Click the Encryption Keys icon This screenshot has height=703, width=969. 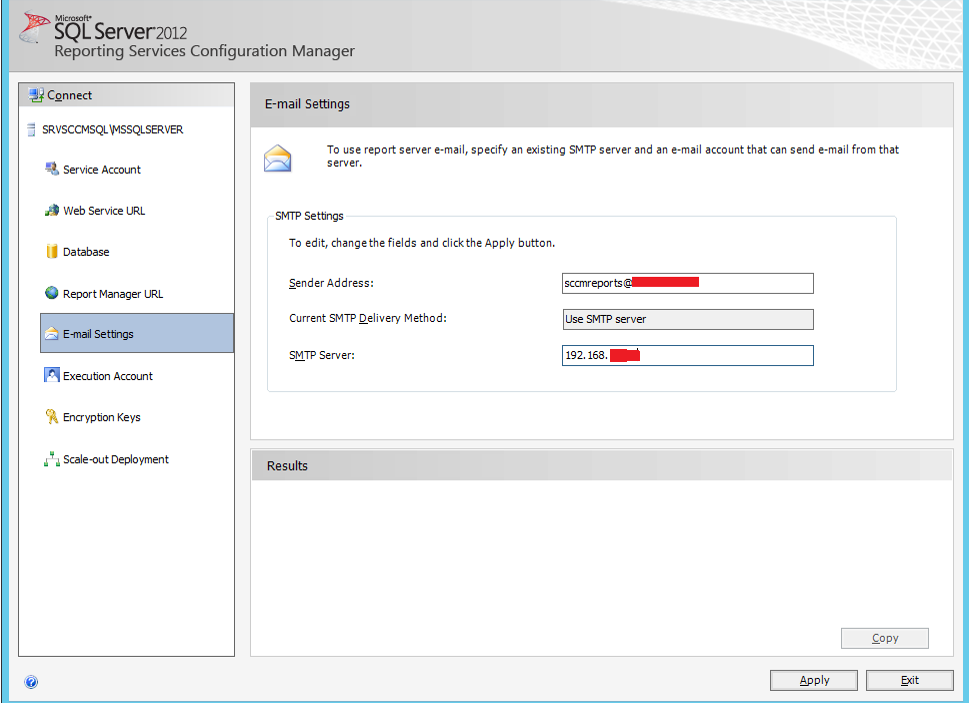tap(52, 417)
